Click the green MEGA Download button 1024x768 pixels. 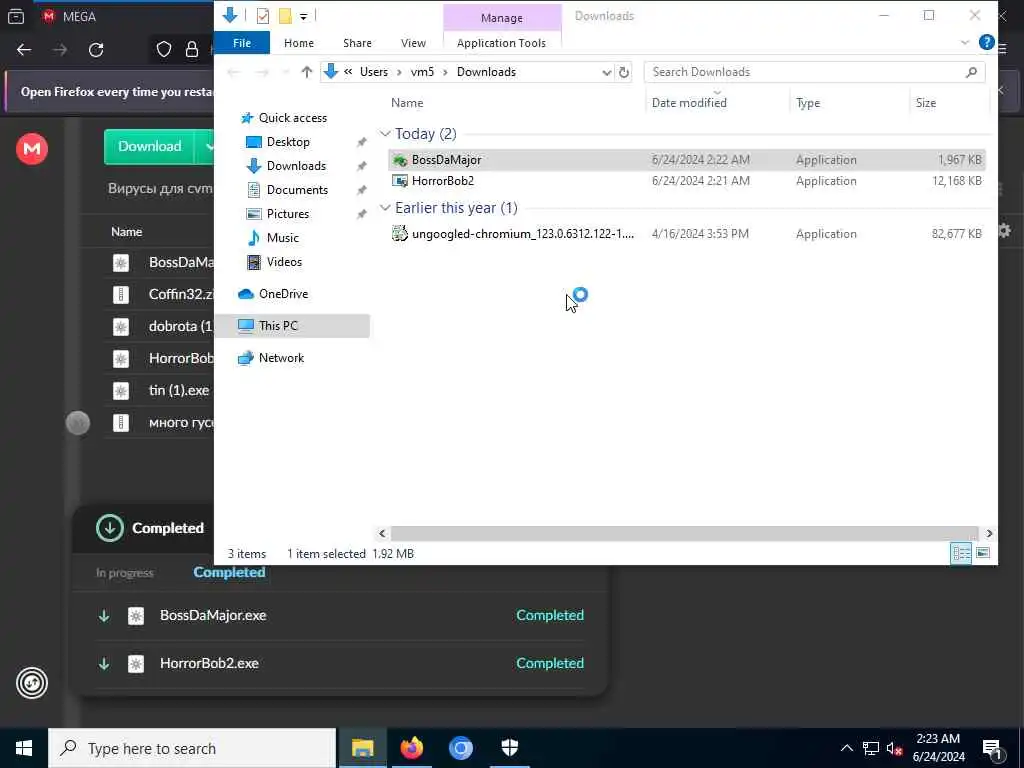coord(150,146)
